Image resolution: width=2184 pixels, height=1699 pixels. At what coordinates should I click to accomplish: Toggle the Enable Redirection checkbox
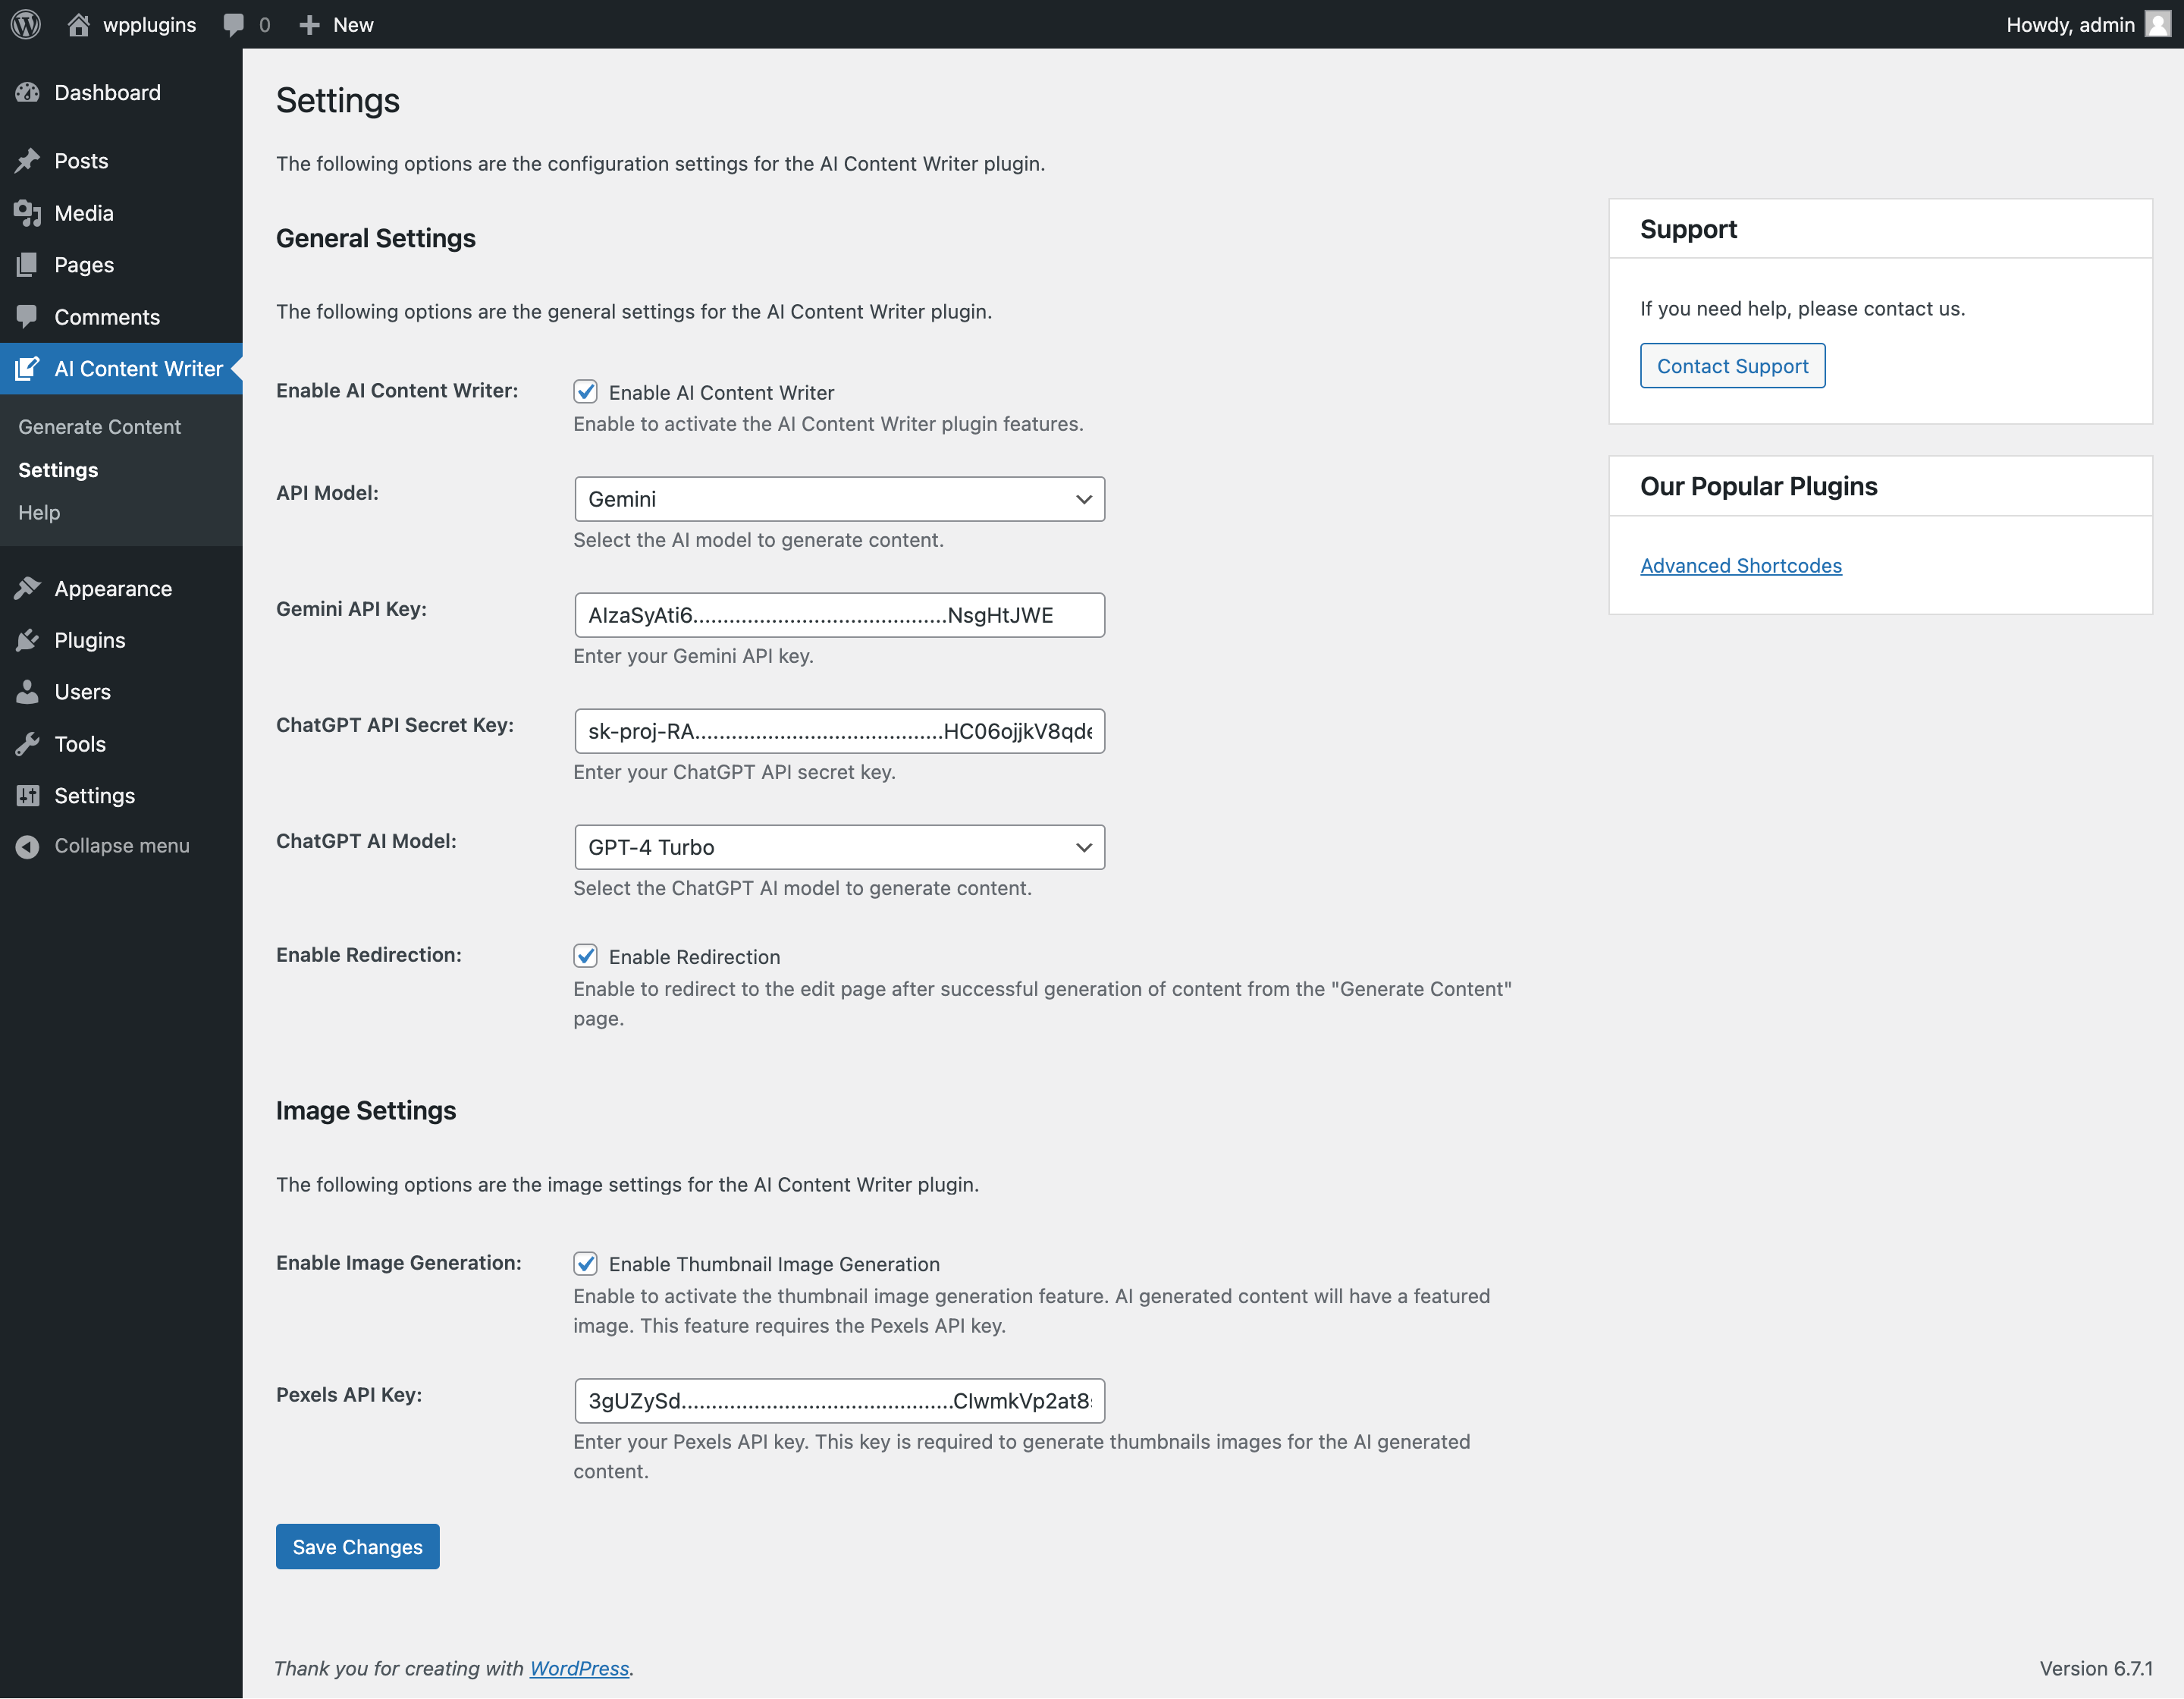point(585,956)
